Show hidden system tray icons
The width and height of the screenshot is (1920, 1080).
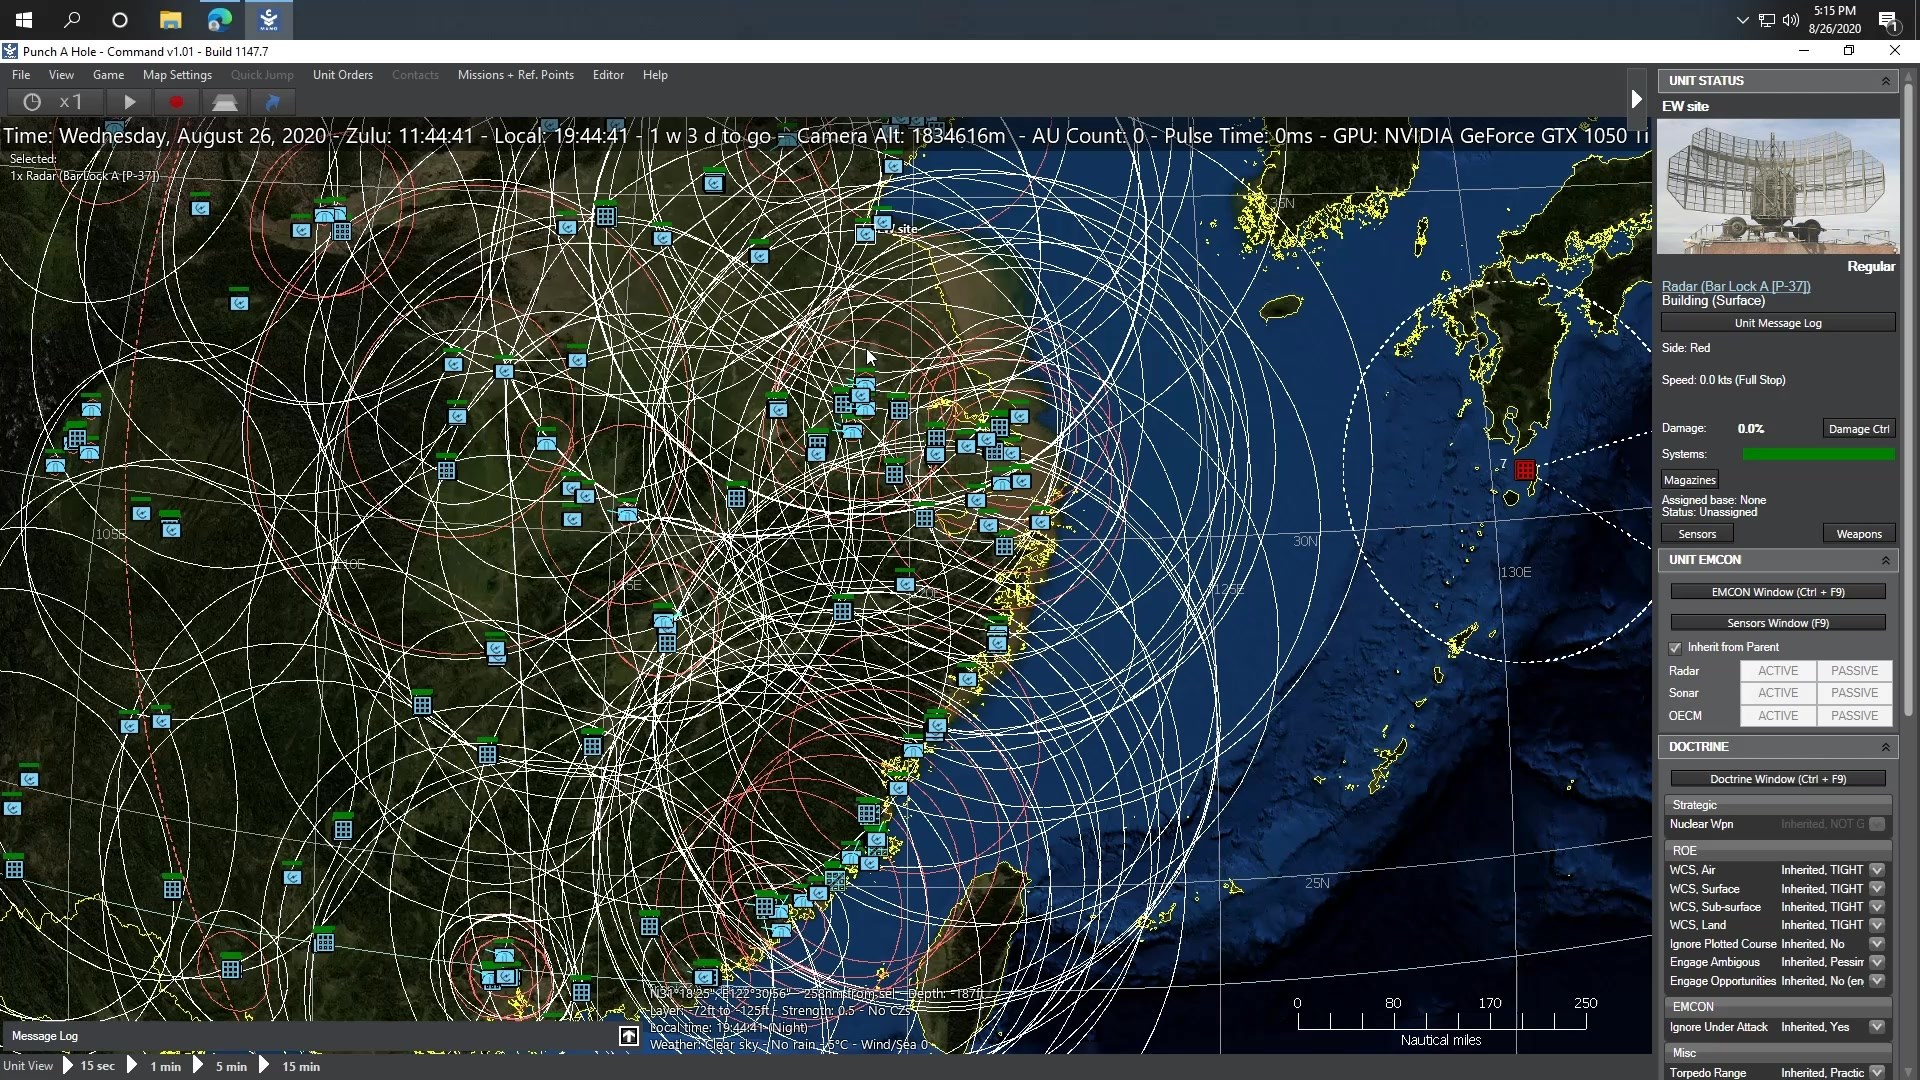1742,20
